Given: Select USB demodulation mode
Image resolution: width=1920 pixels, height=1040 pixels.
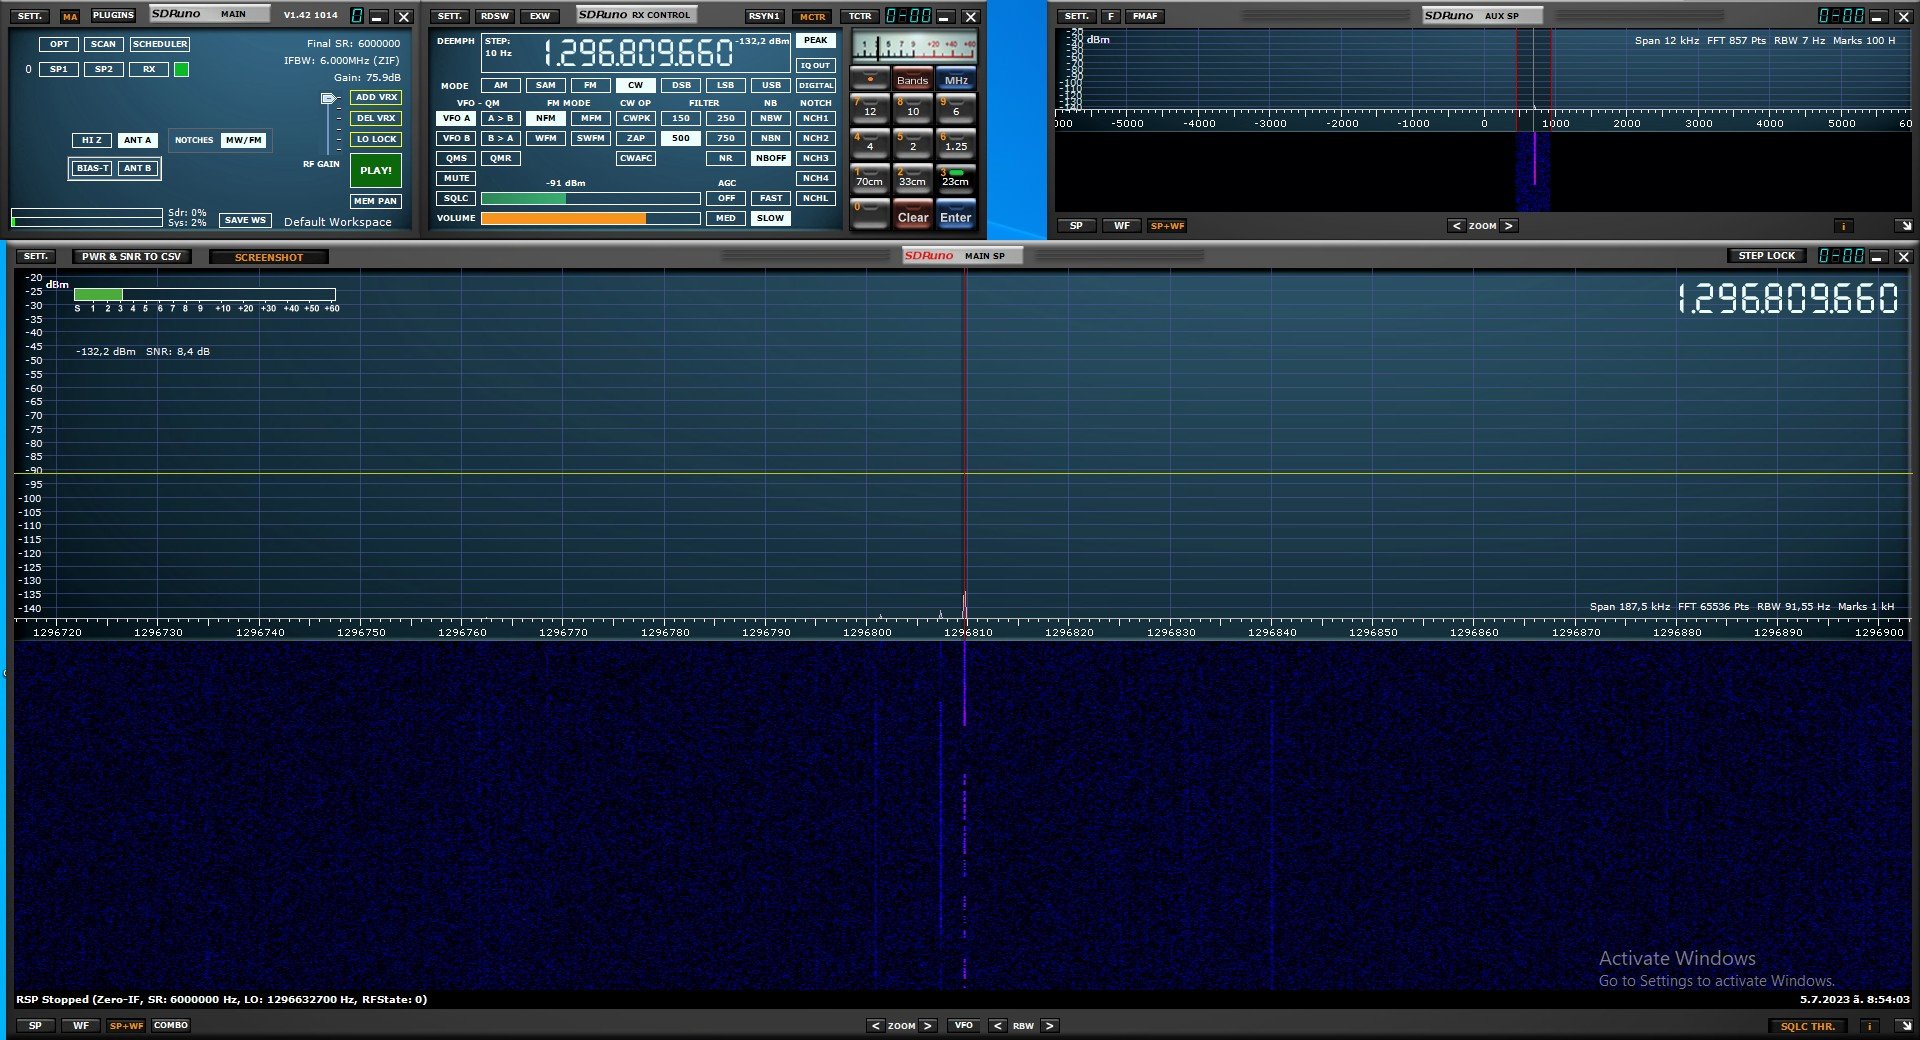Looking at the screenshot, I should pyautogui.click(x=770, y=85).
